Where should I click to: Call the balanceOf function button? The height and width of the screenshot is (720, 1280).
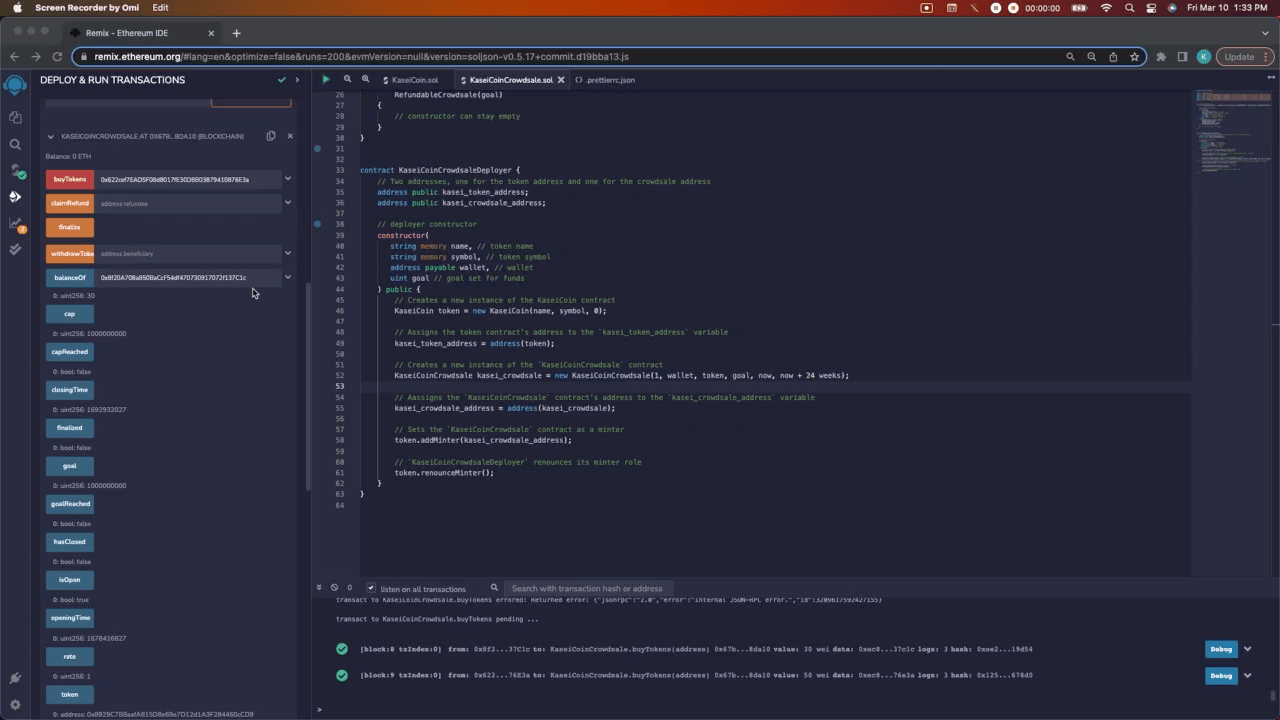coord(70,277)
